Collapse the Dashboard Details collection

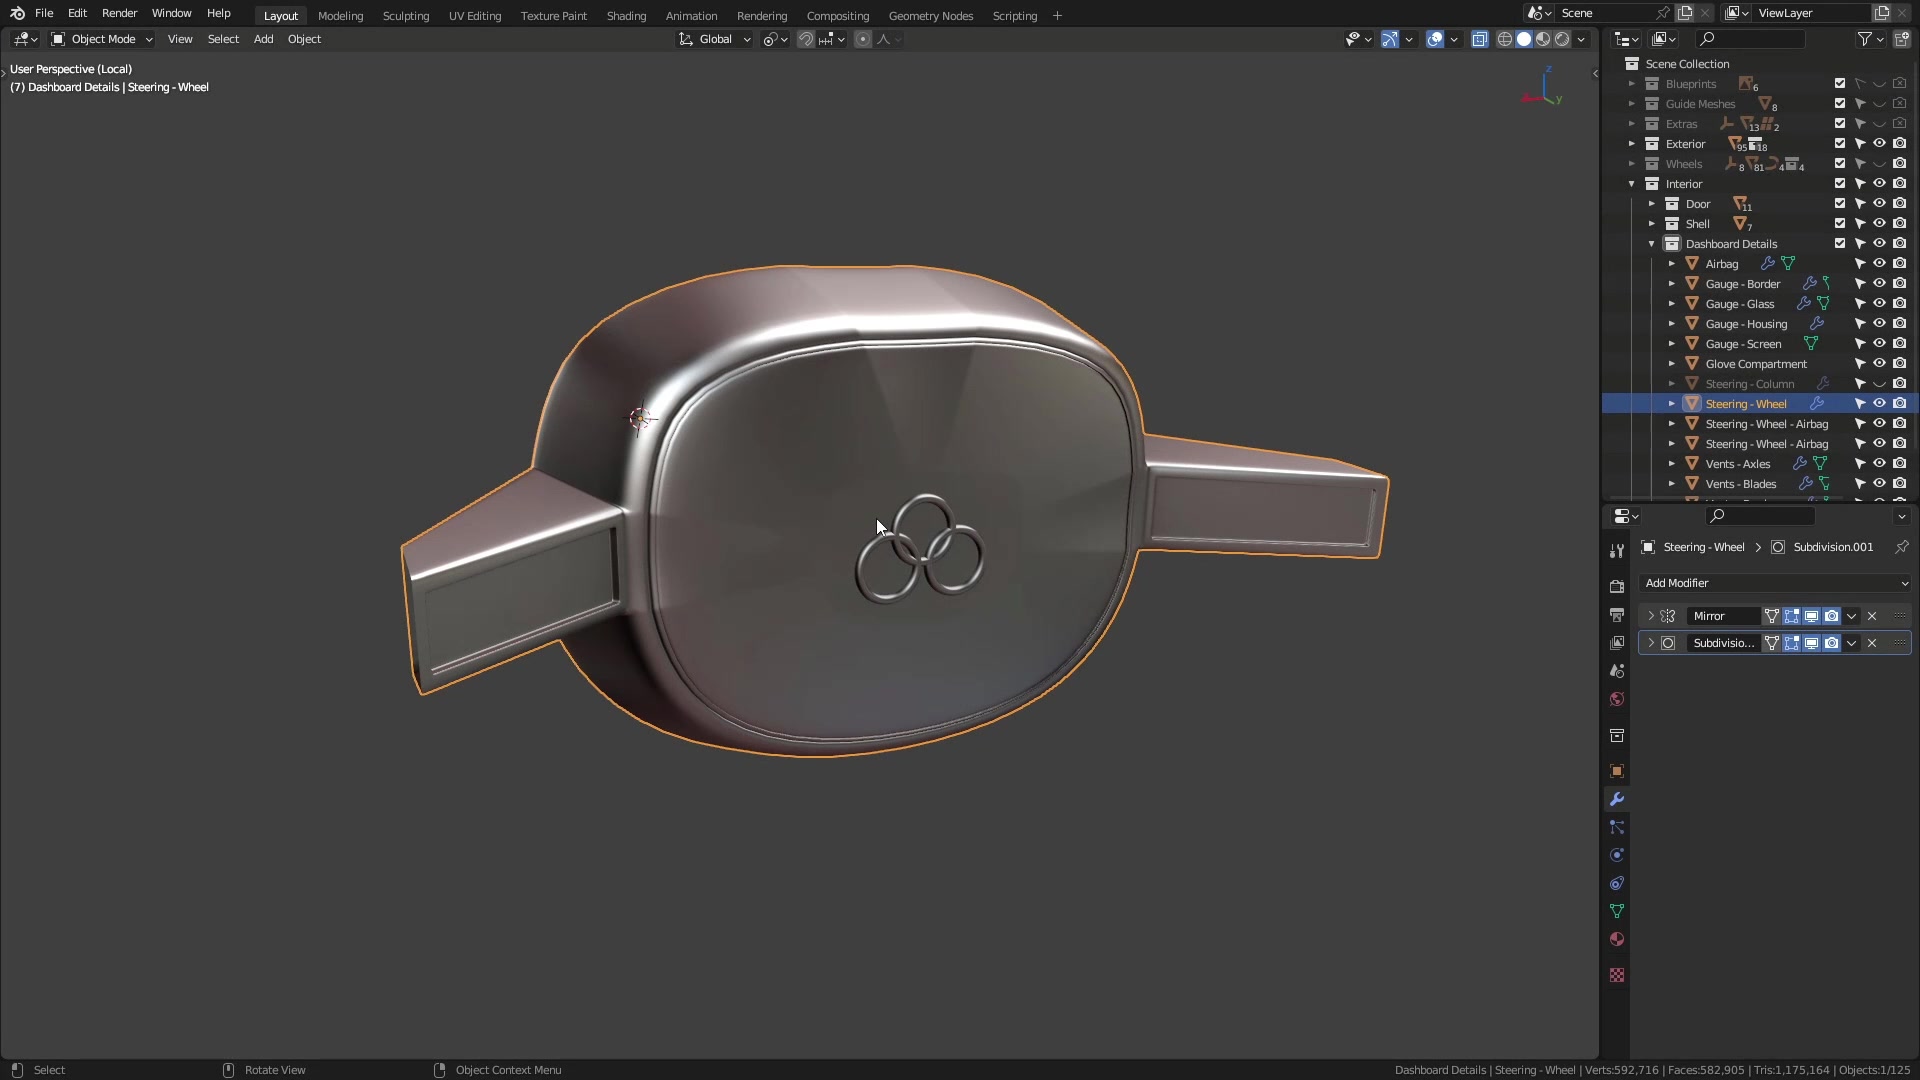tap(1652, 243)
